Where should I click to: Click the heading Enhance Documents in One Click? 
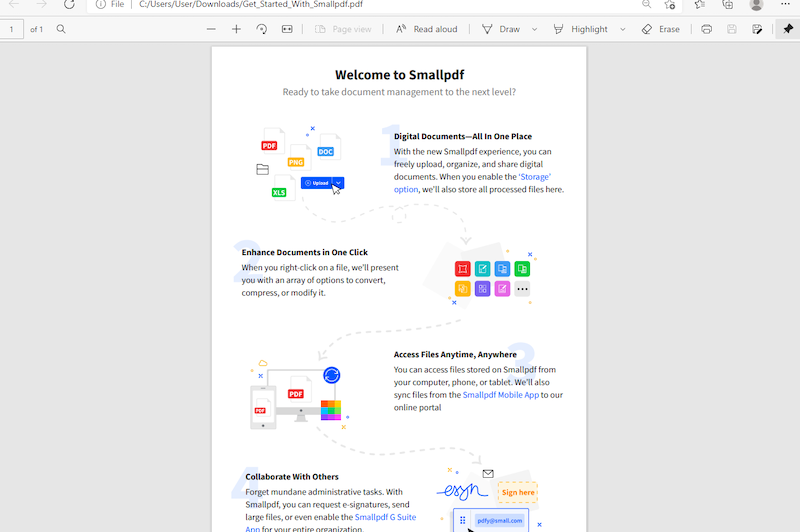click(x=305, y=252)
